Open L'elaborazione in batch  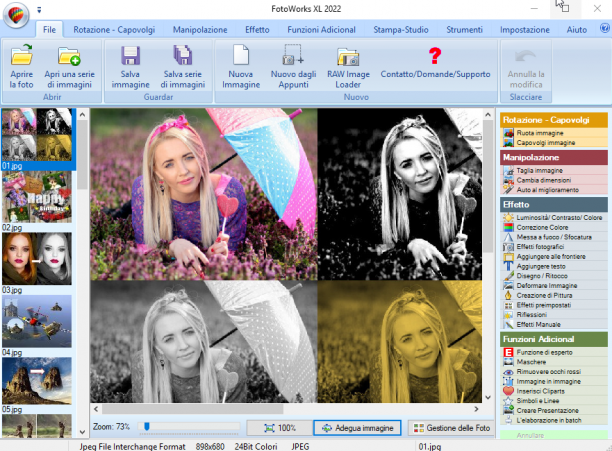554,421
